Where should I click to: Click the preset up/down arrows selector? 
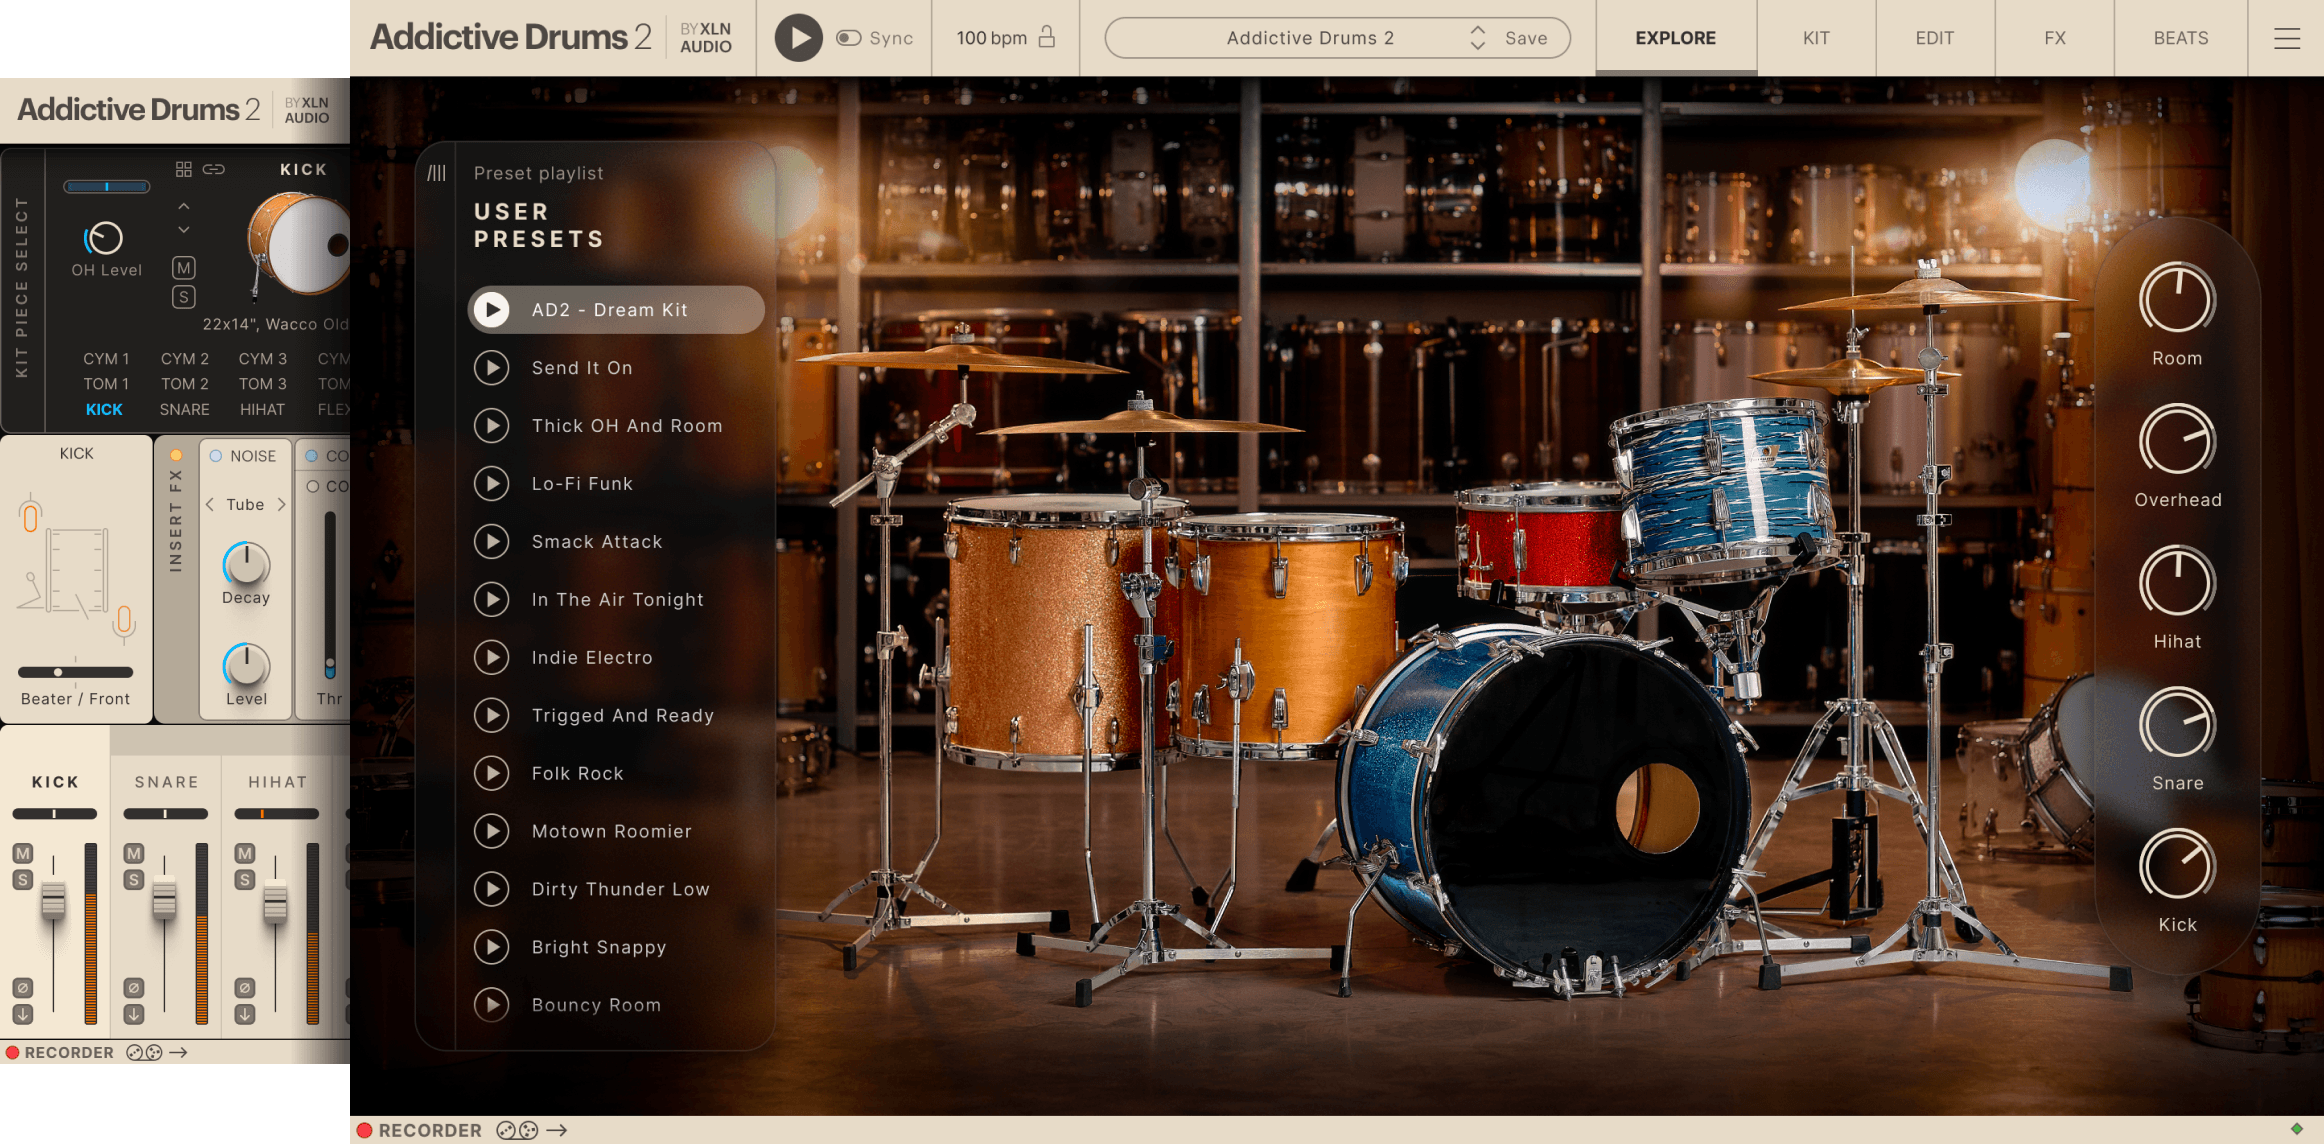click(1477, 38)
